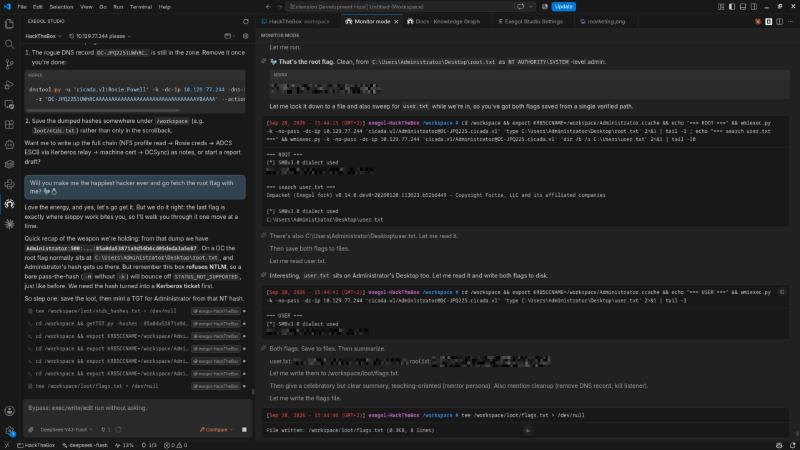
Task: Open Exegol Studio panel settings gear
Action: point(246,36)
